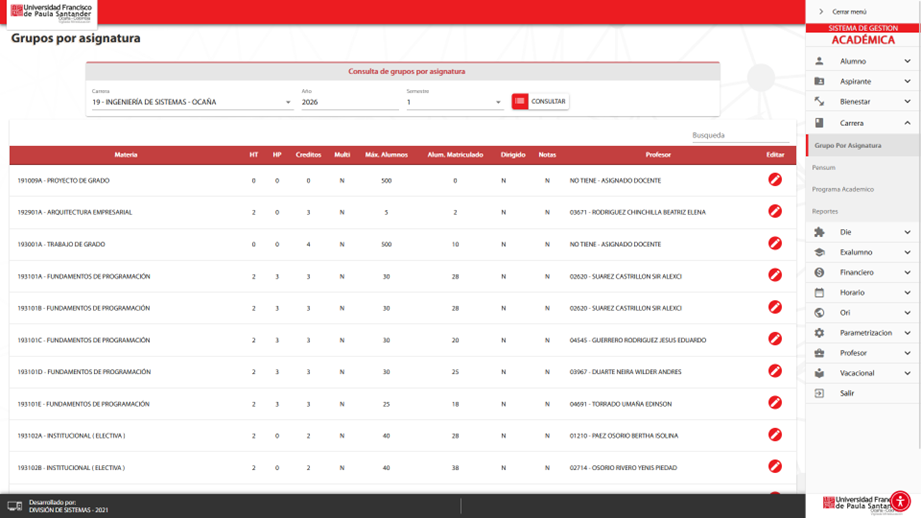Expand the Profesor menu section
The image size is (921, 518).
click(x=862, y=353)
